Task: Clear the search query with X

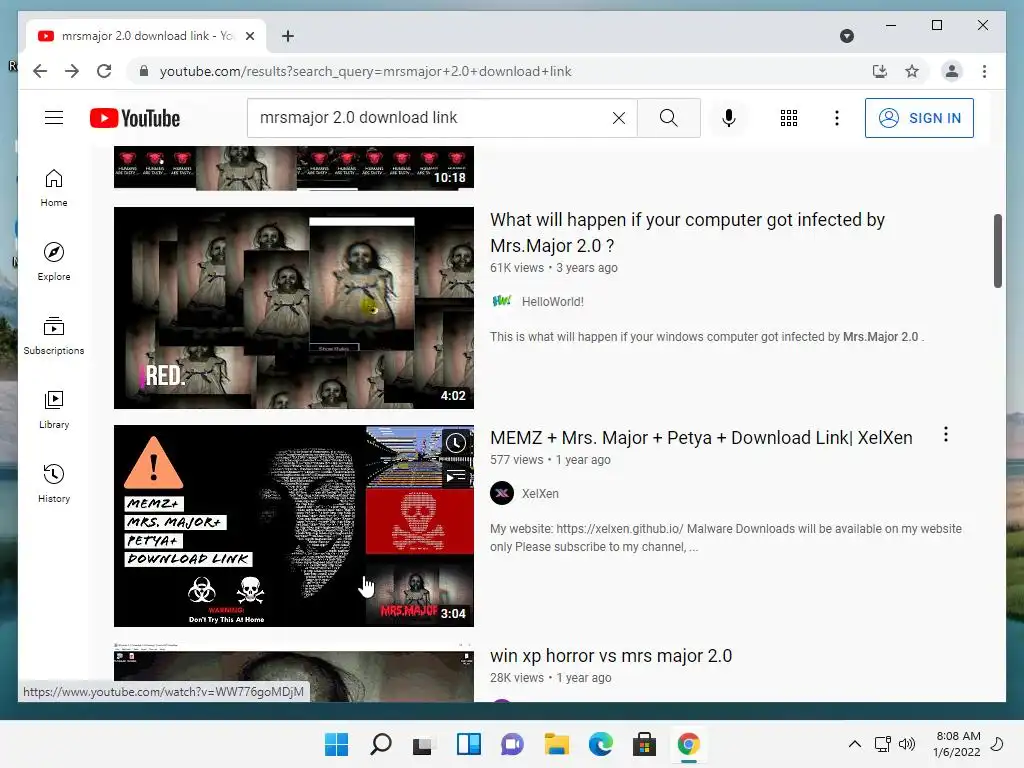Action: click(618, 118)
